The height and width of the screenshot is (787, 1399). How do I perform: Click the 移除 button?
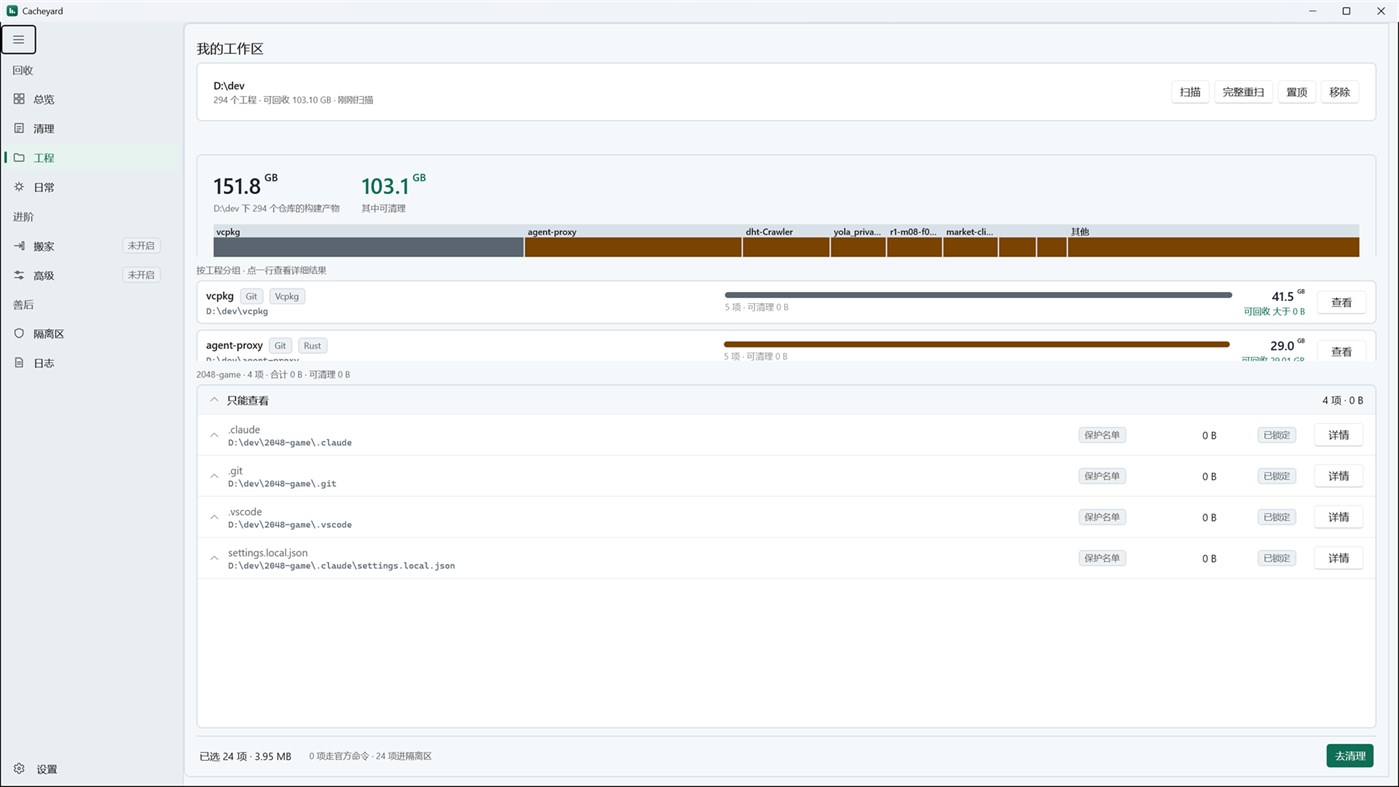tap(1340, 92)
